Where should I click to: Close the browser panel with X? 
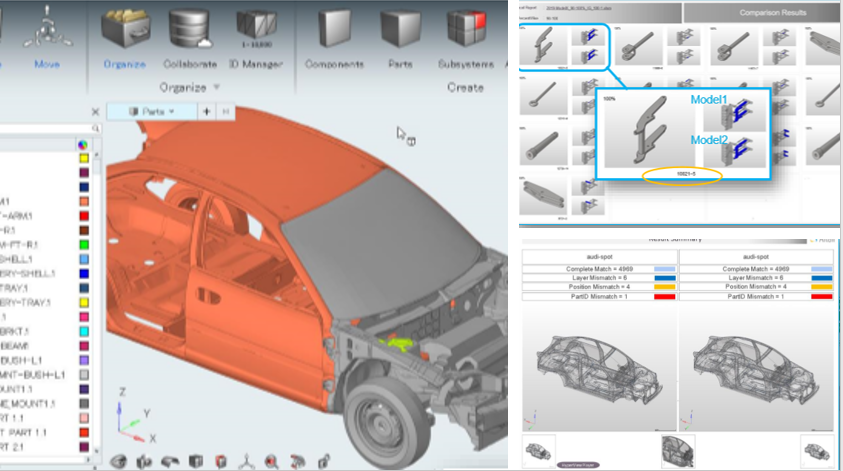click(x=95, y=112)
